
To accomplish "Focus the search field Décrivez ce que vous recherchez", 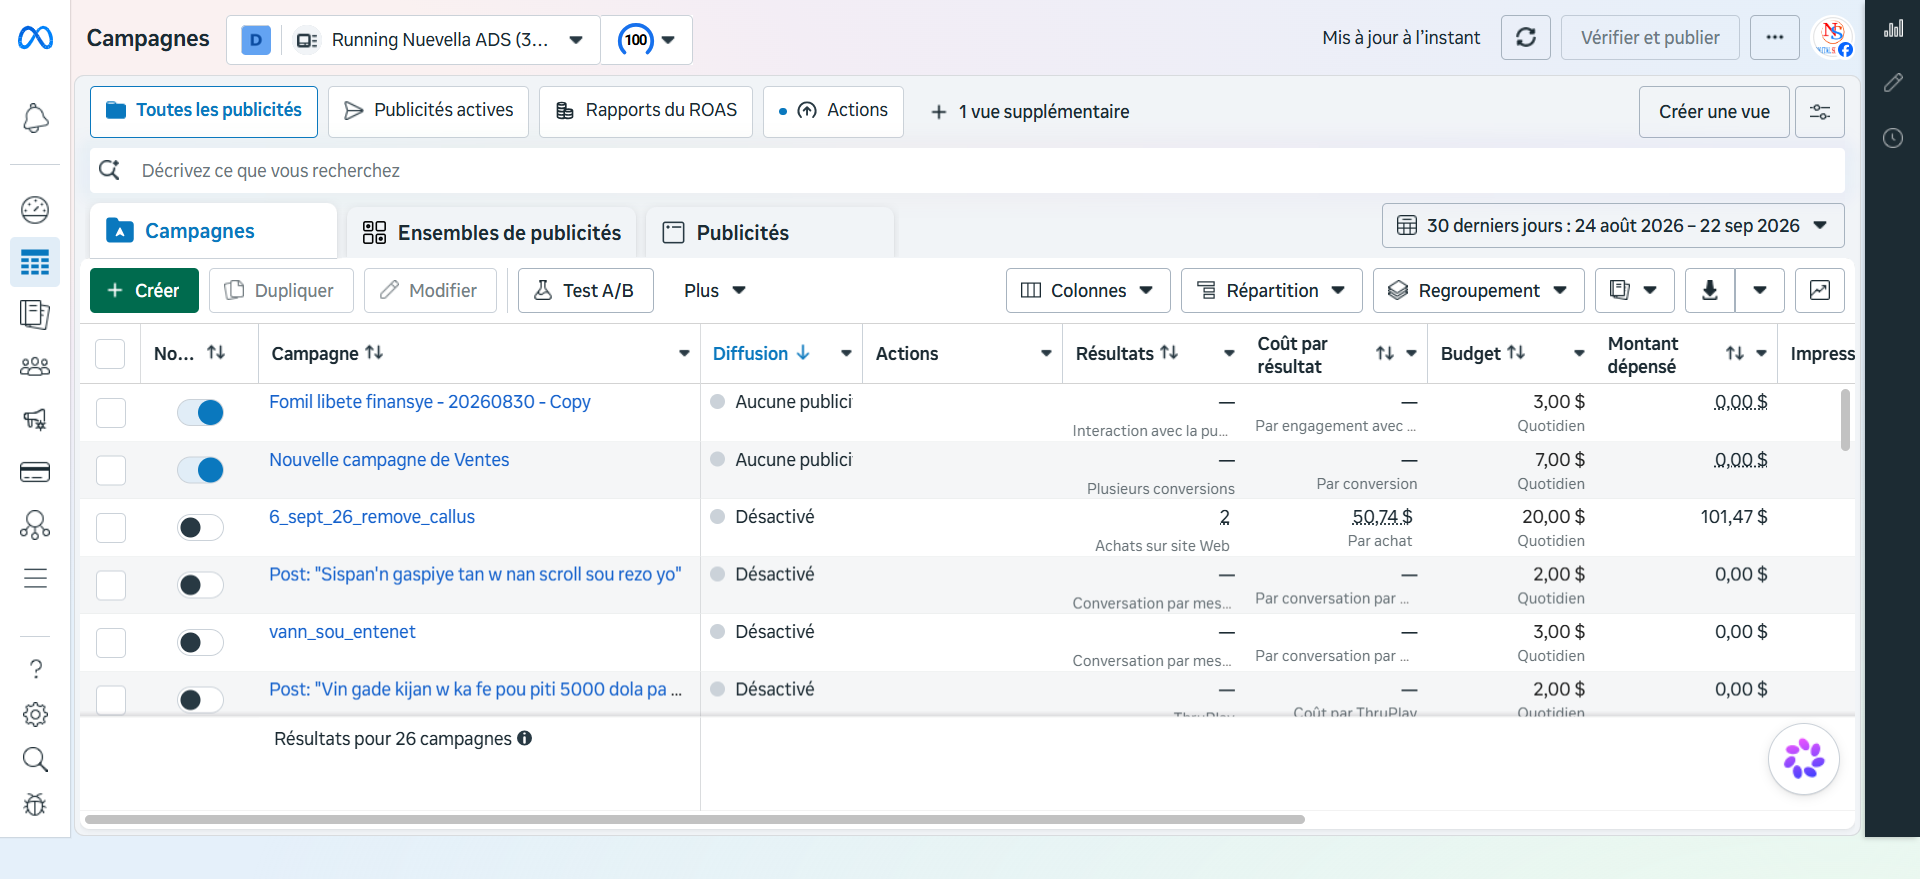I will (967, 171).
